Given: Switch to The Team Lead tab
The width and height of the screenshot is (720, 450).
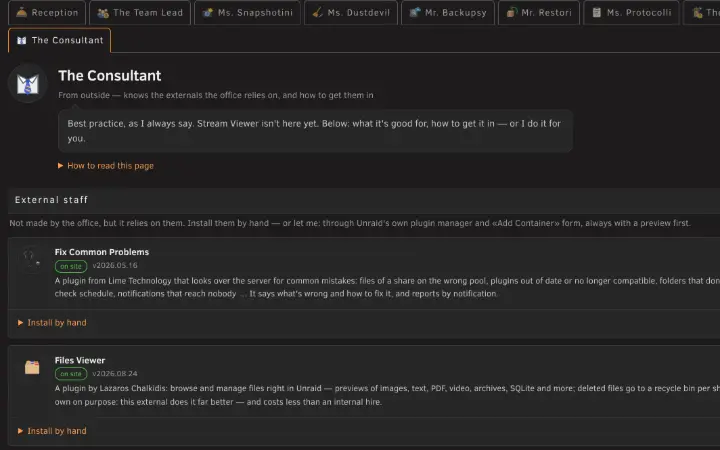Looking at the screenshot, I should tap(140, 12).
